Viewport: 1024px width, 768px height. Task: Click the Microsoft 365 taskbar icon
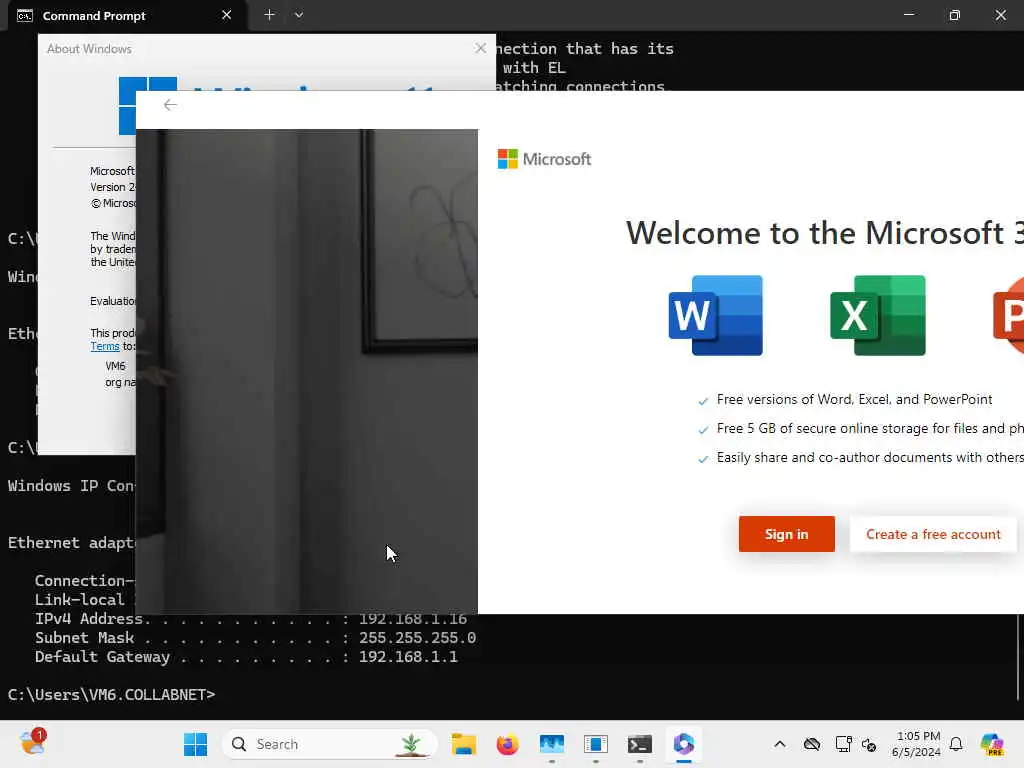click(684, 744)
